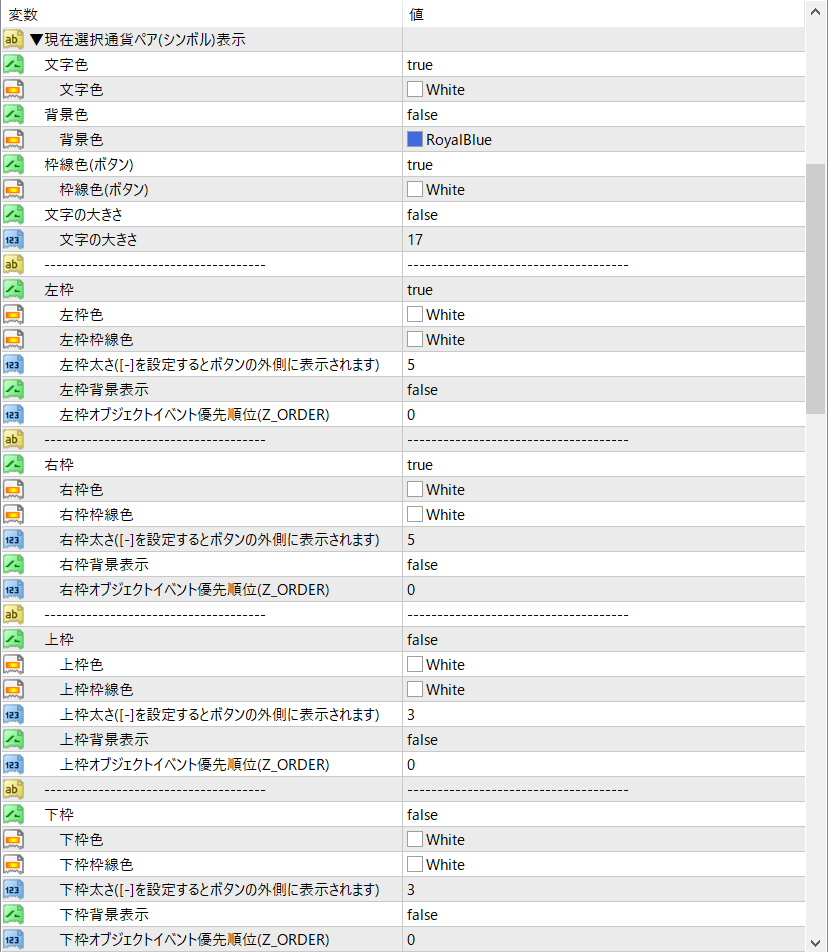
Task: Click the boolean icon of the 上枠 row
Action: pyautogui.click(x=13, y=639)
